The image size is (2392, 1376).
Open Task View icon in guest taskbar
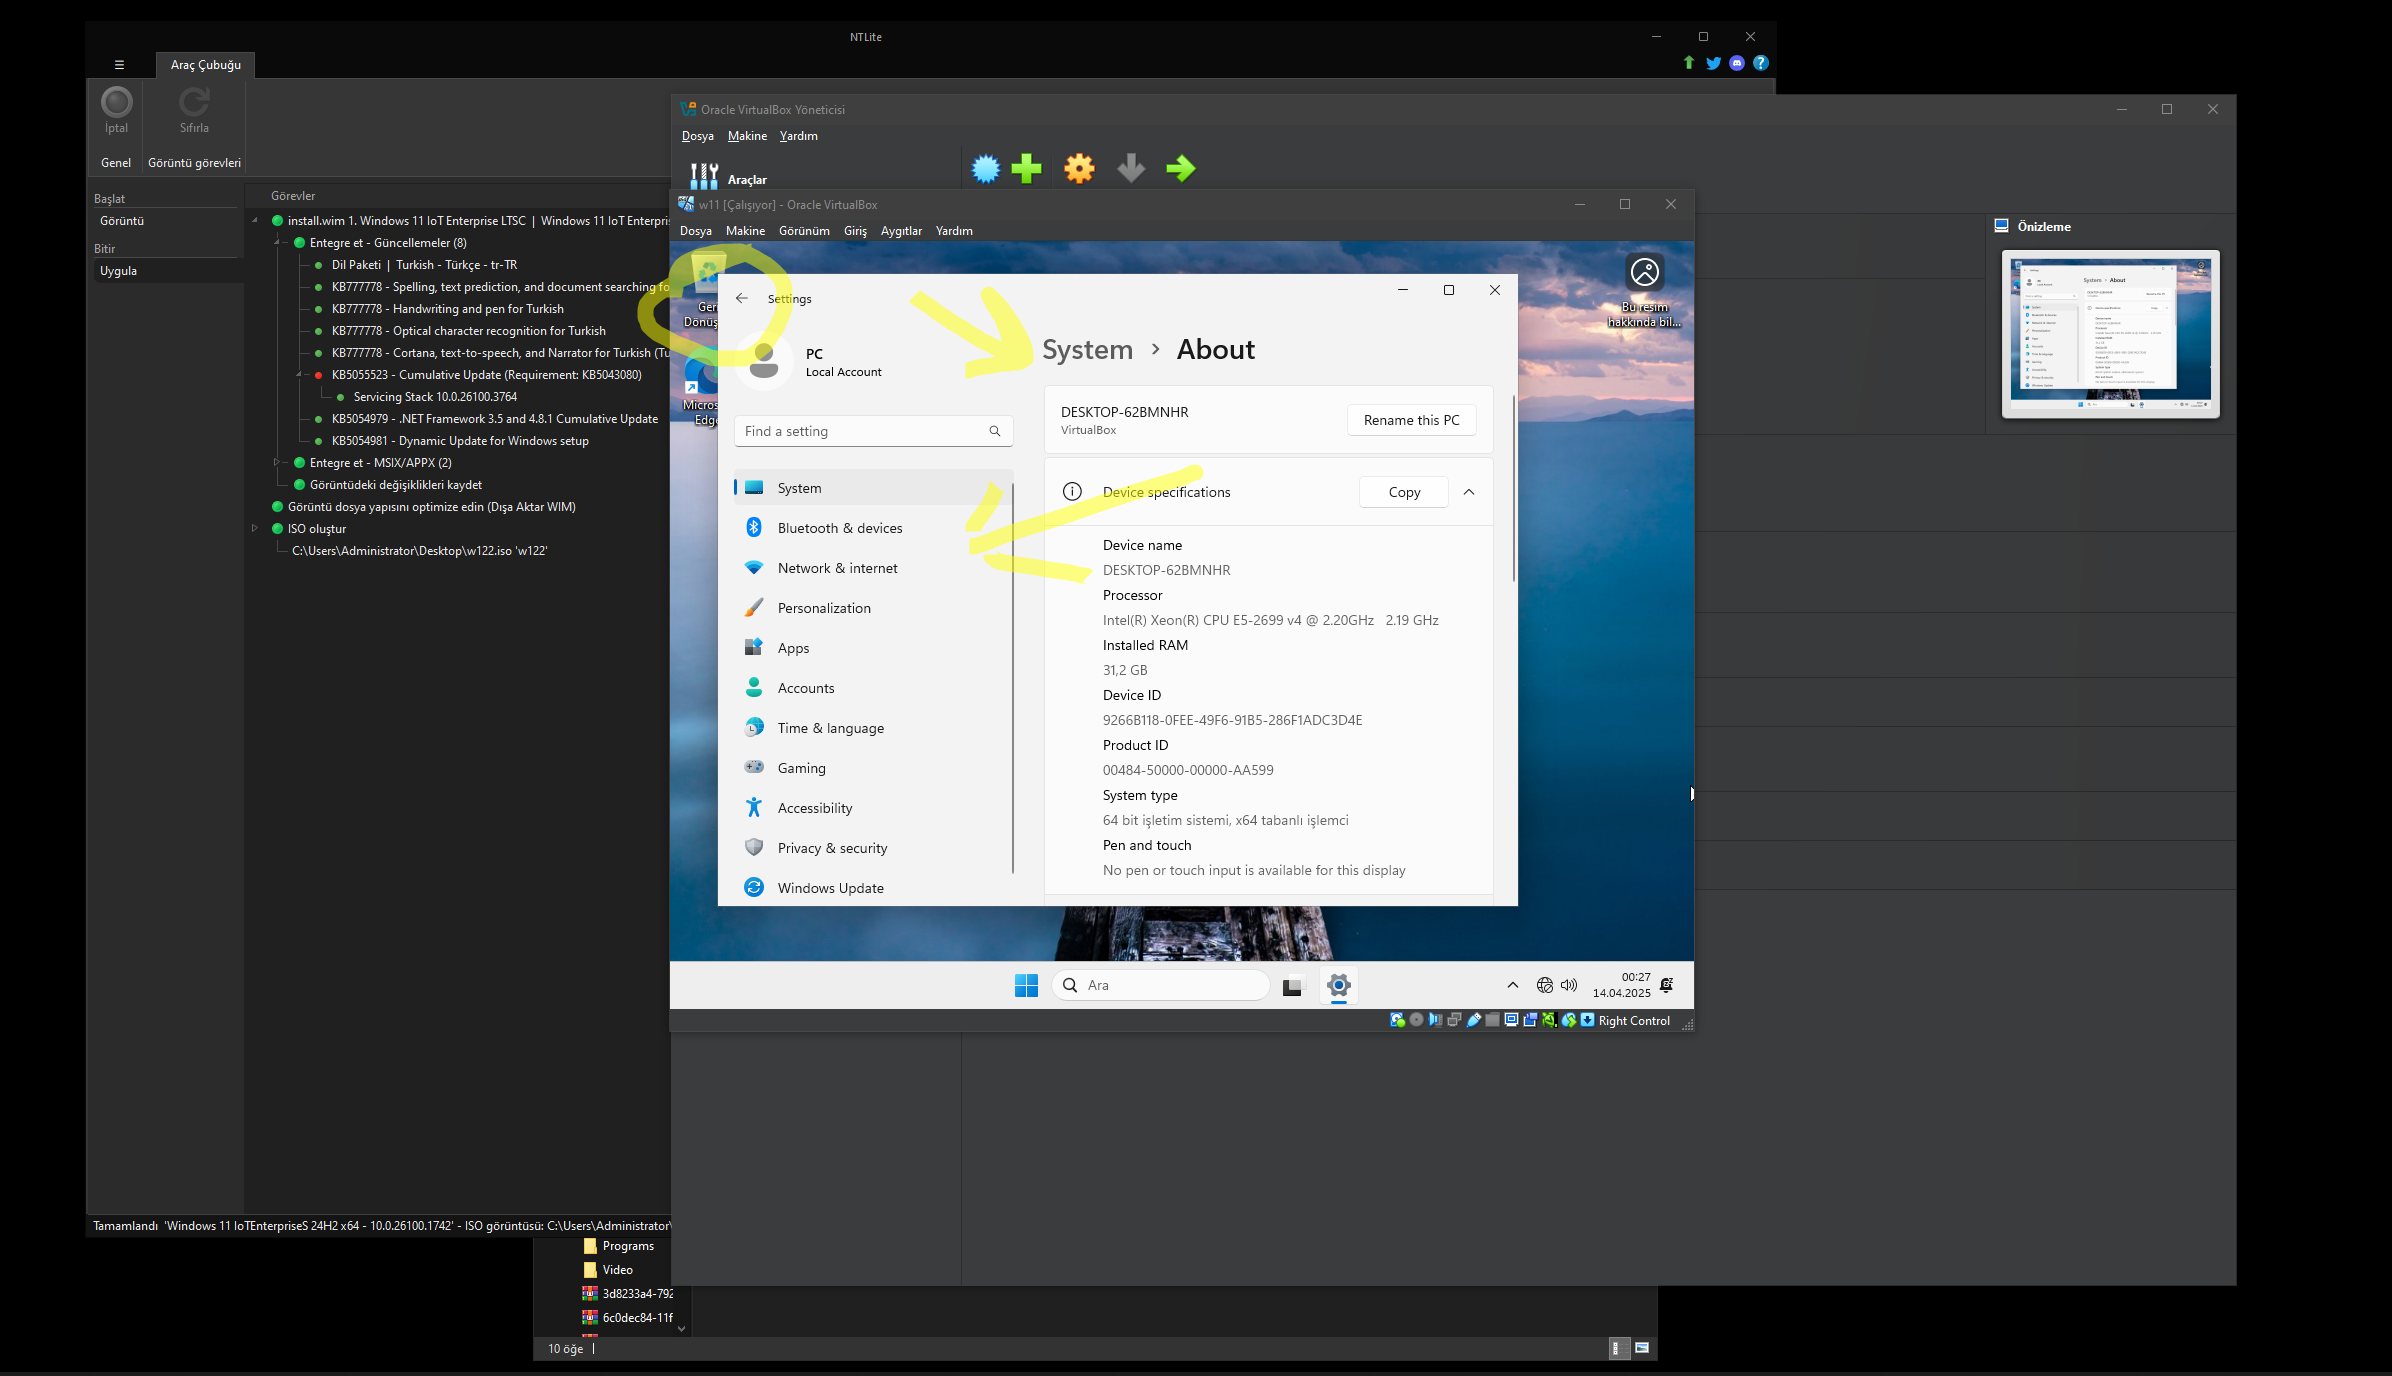[x=1292, y=985]
